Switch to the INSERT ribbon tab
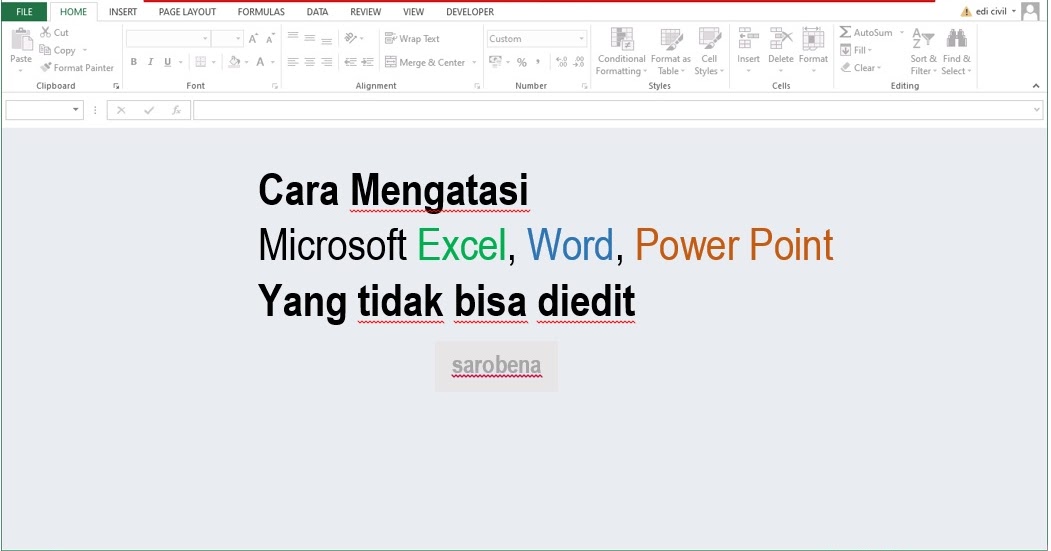This screenshot has width=1051, height=551. click(x=123, y=11)
